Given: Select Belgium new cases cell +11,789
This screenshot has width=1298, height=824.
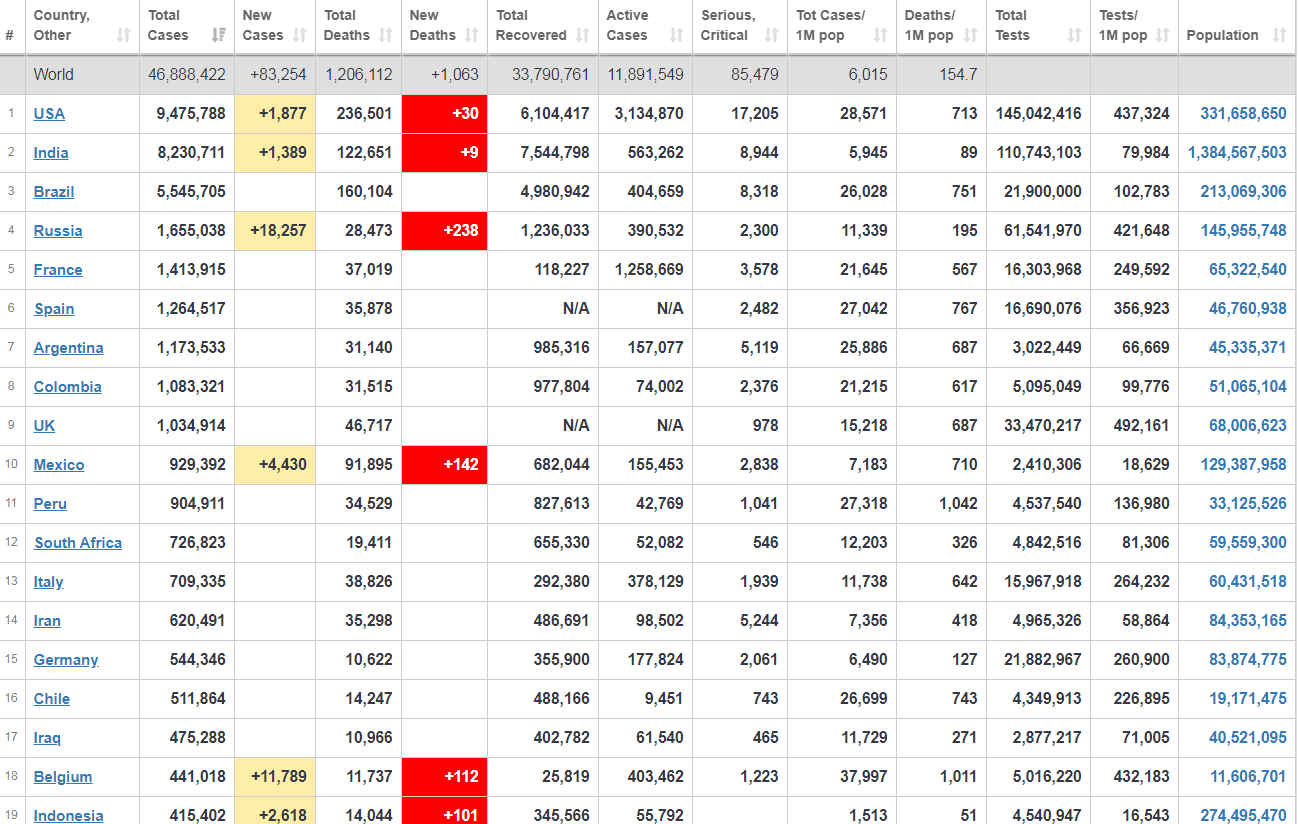Looking at the screenshot, I should click(x=275, y=777).
